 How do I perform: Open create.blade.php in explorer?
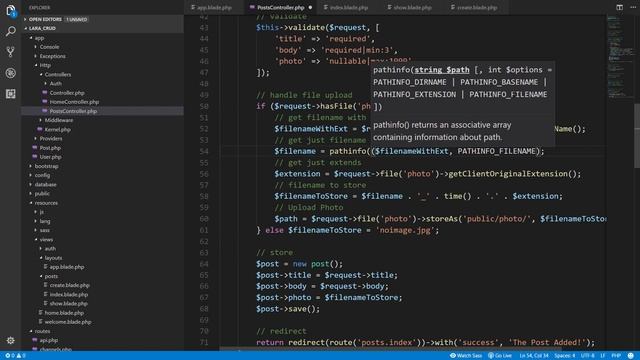69,285
